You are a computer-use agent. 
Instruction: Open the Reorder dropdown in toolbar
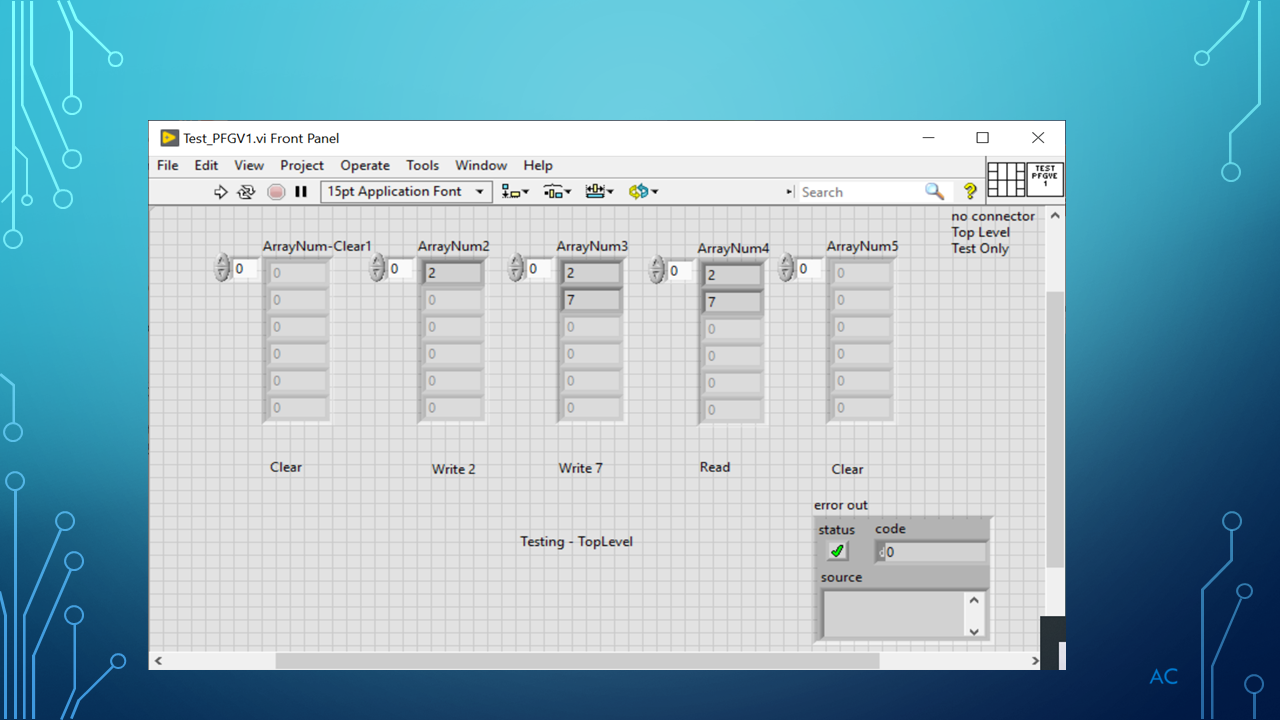(643, 192)
